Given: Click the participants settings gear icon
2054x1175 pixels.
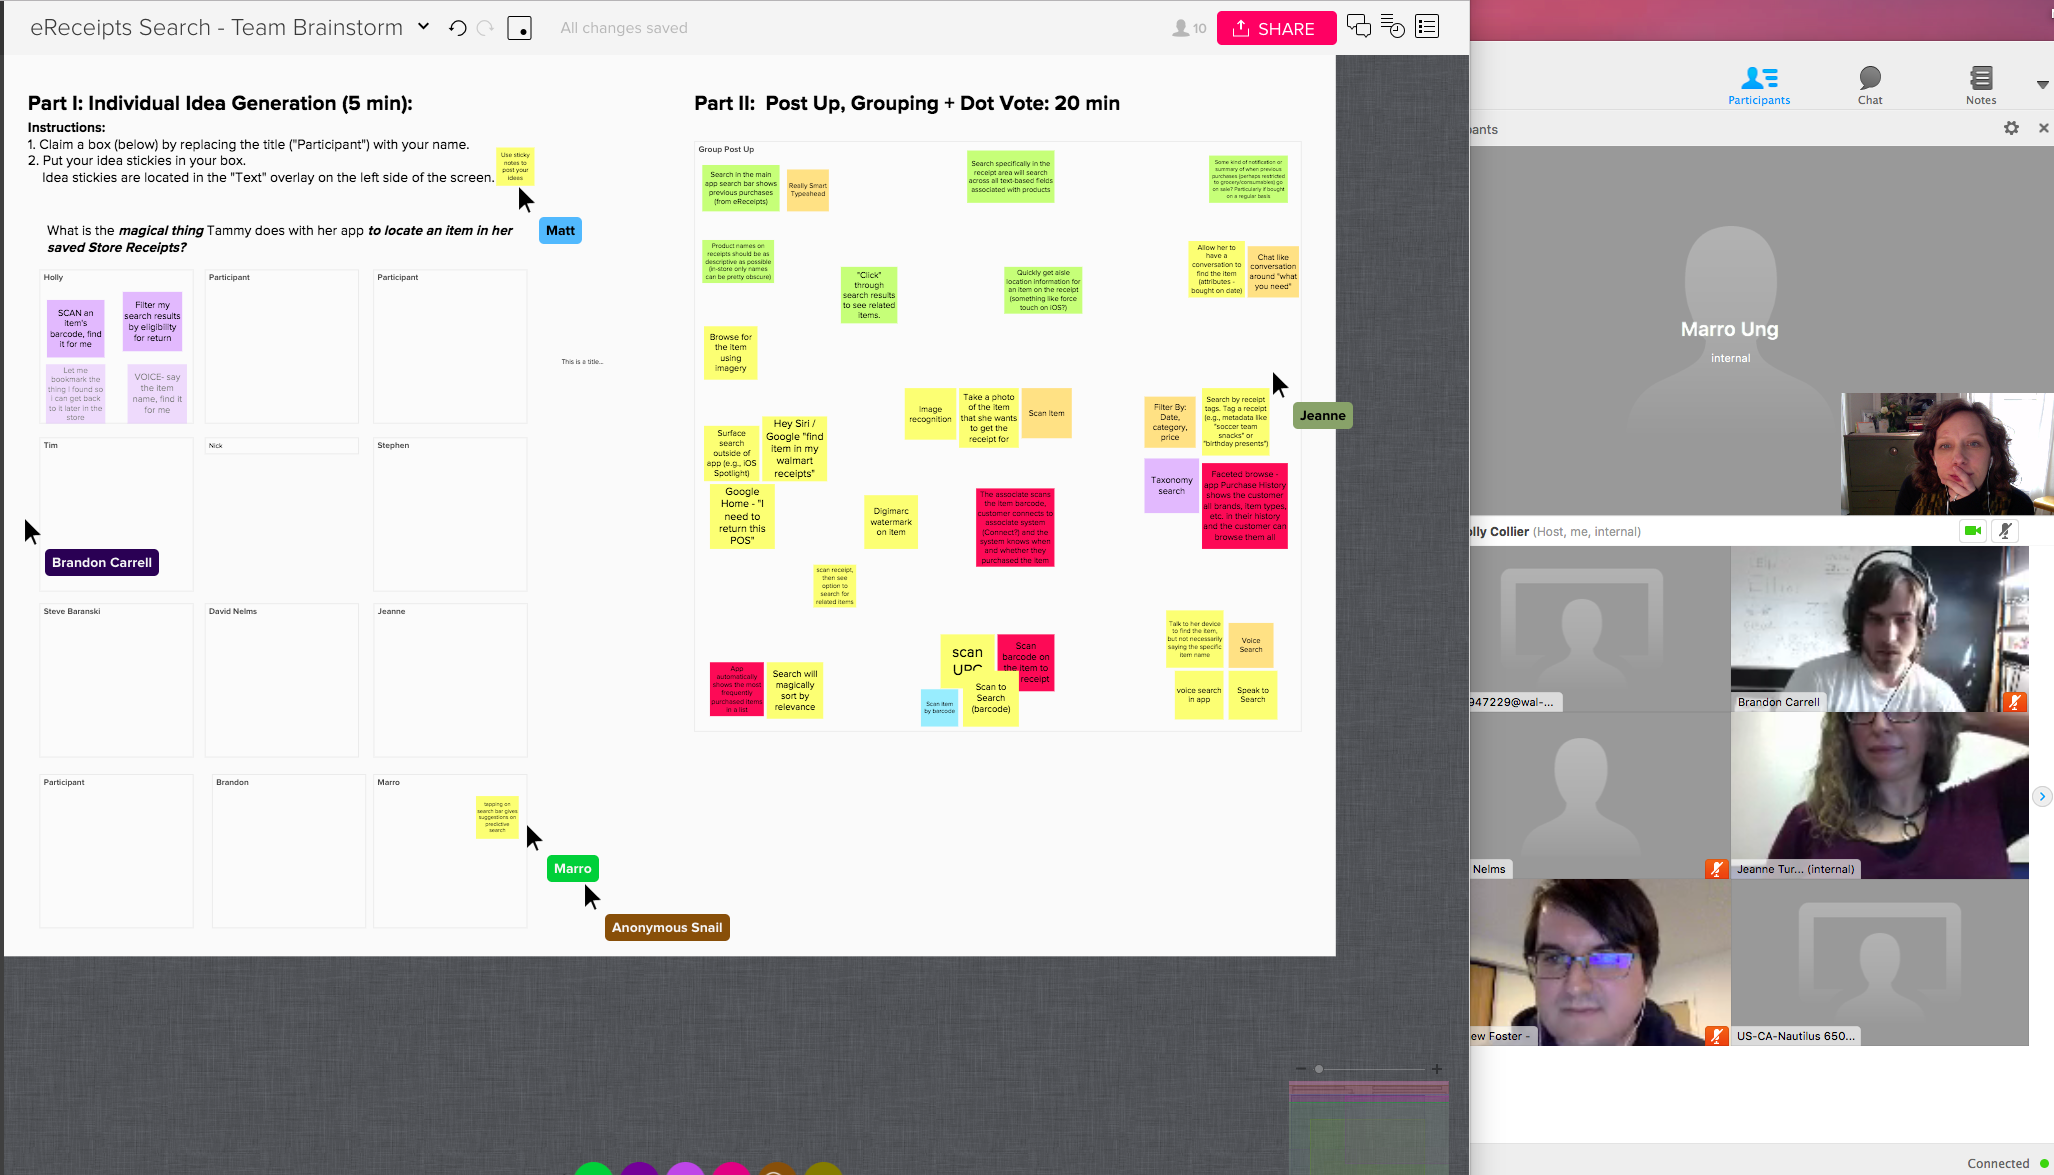Looking at the screenshot, I should (2011, 128).
